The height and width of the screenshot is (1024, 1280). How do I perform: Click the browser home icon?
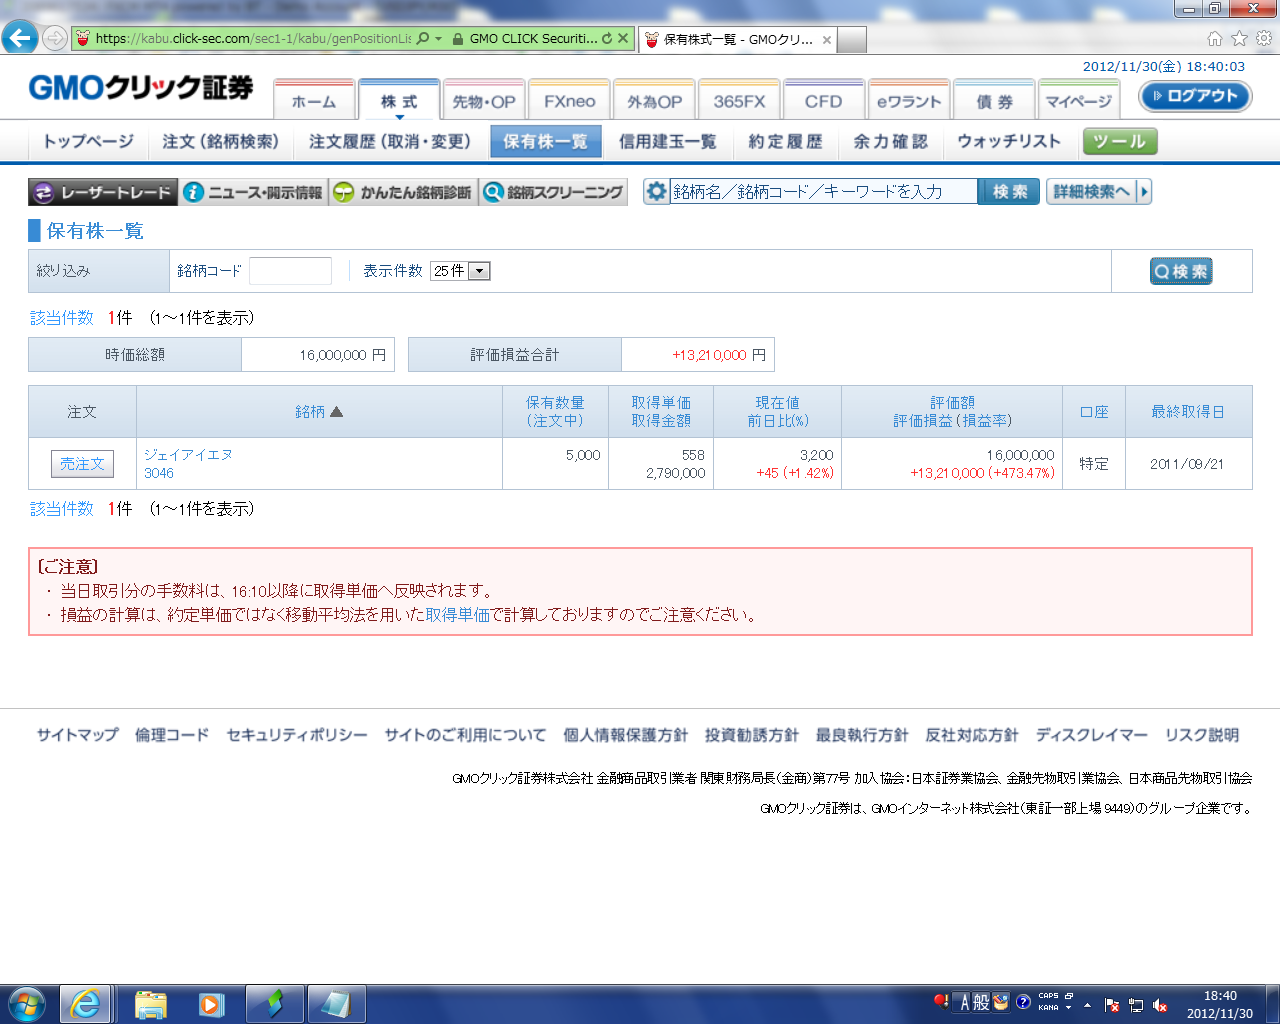coord(1214,38)
